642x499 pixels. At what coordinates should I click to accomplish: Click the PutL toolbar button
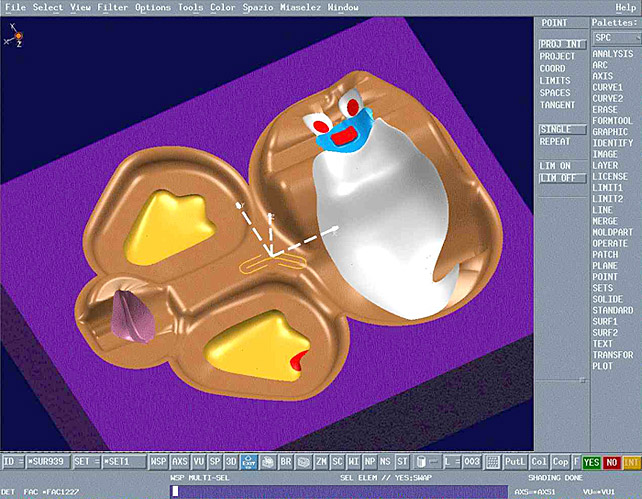(515, 462)
